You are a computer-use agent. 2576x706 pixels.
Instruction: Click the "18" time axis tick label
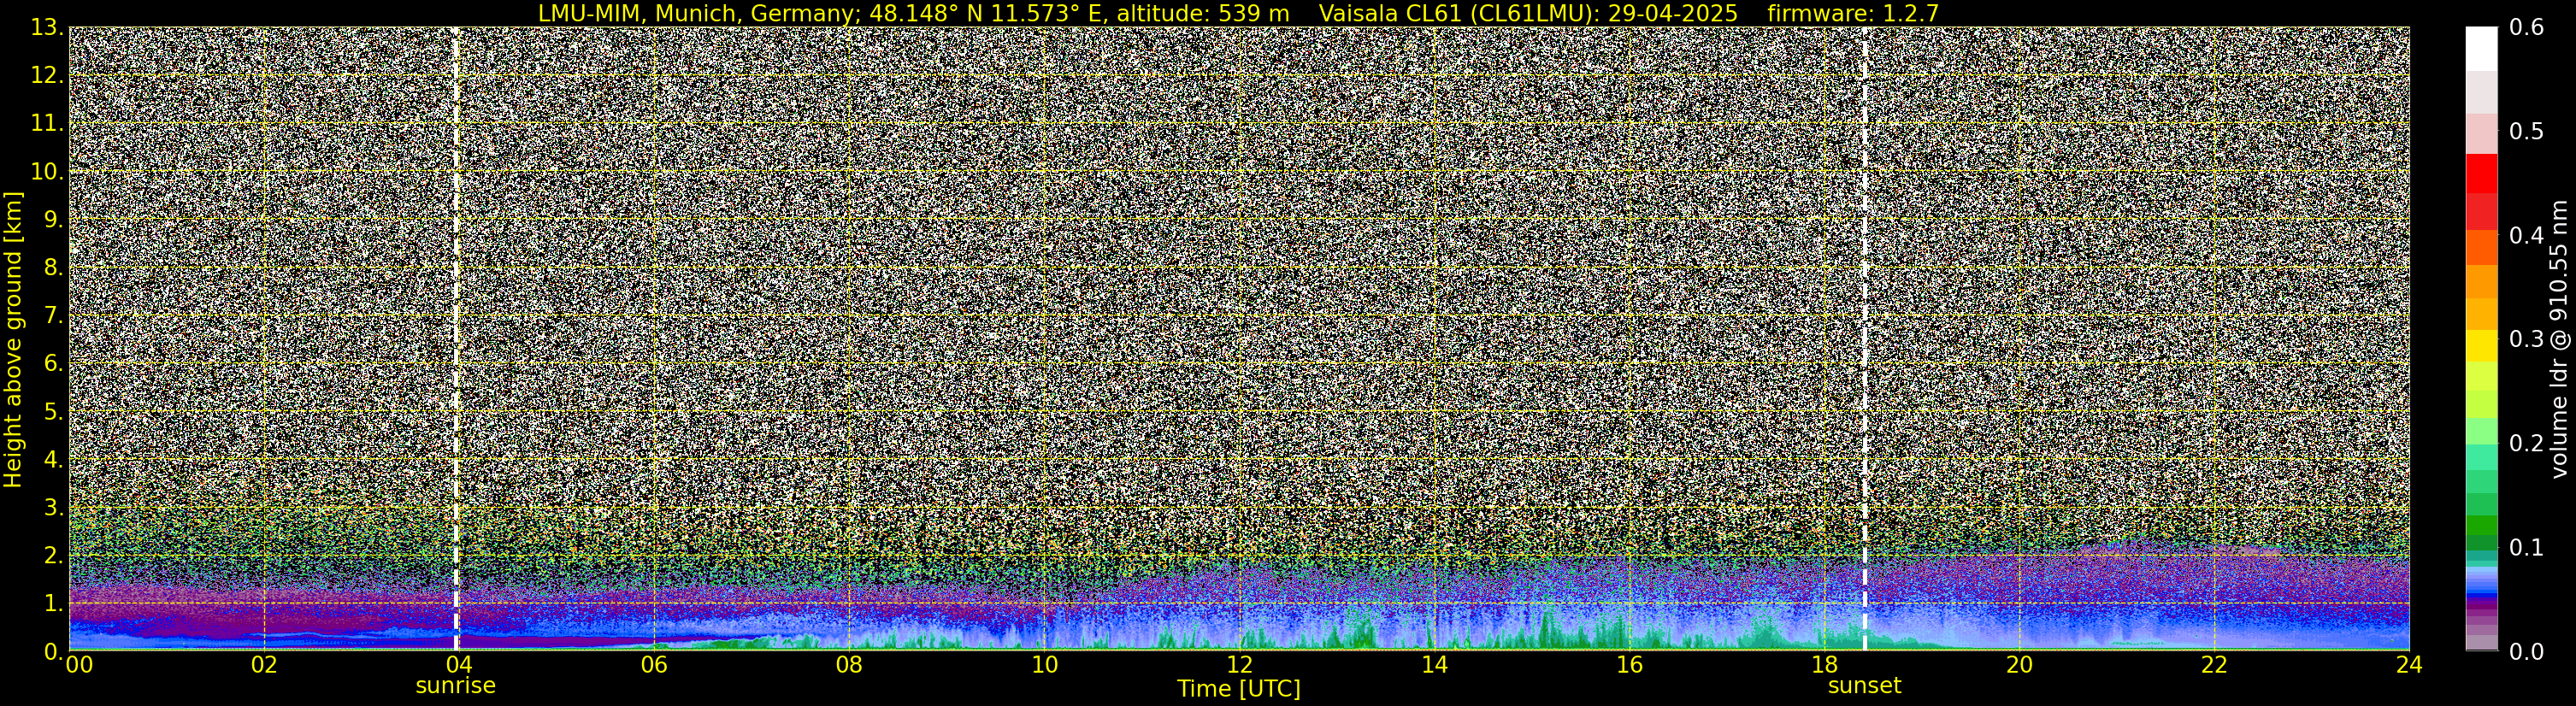click(1824, 665)
